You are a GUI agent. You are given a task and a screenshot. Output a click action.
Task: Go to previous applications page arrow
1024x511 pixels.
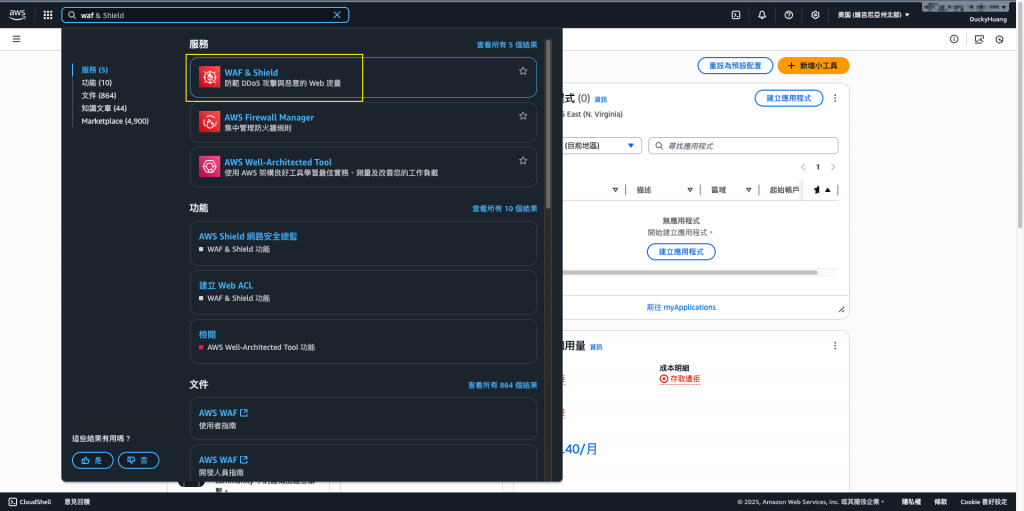803,167
